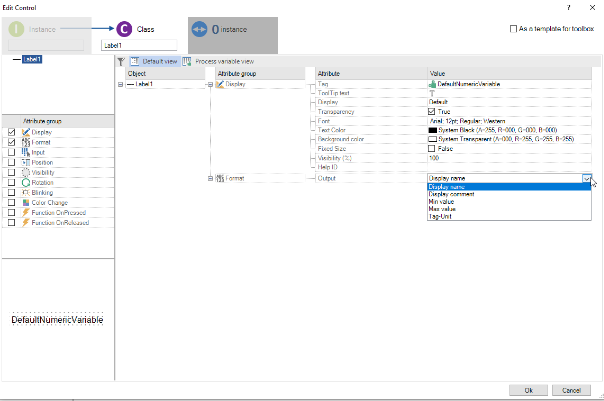Click the empty Instance name field

(x=46, y=45)
